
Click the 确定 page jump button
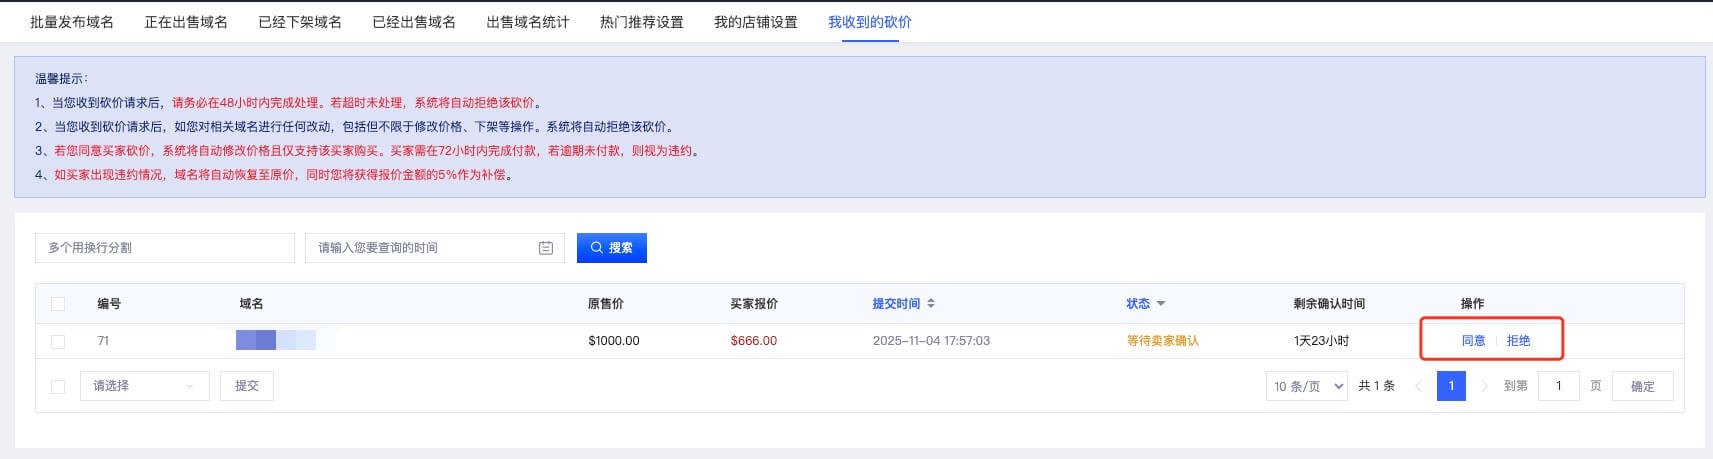[x=1642, y=386]
